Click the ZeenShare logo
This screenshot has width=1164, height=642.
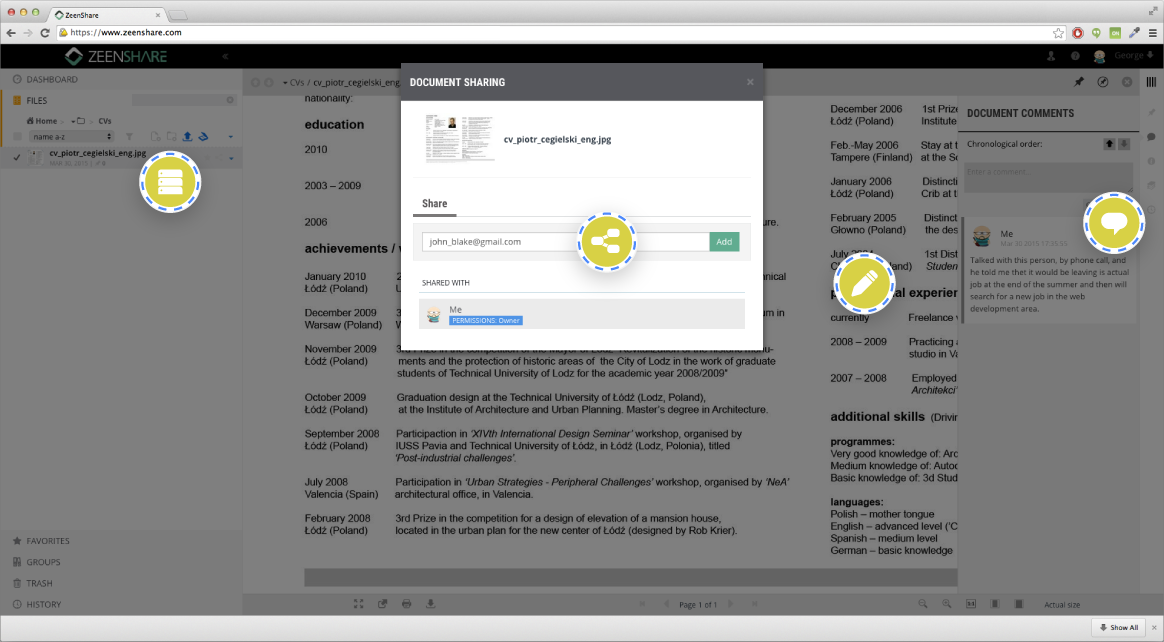pyautogui.click(x=116, y=56)
